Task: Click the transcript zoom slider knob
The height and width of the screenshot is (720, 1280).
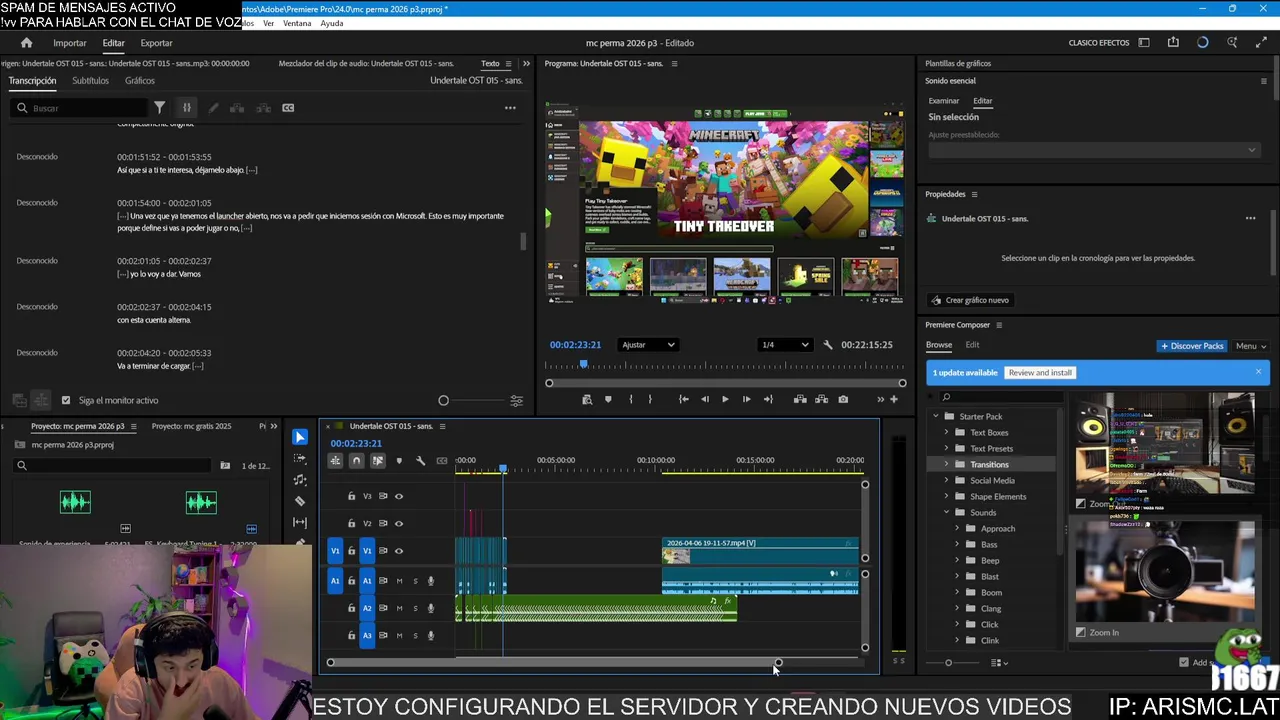Action: pyautogui.click(x=443, y=400)
